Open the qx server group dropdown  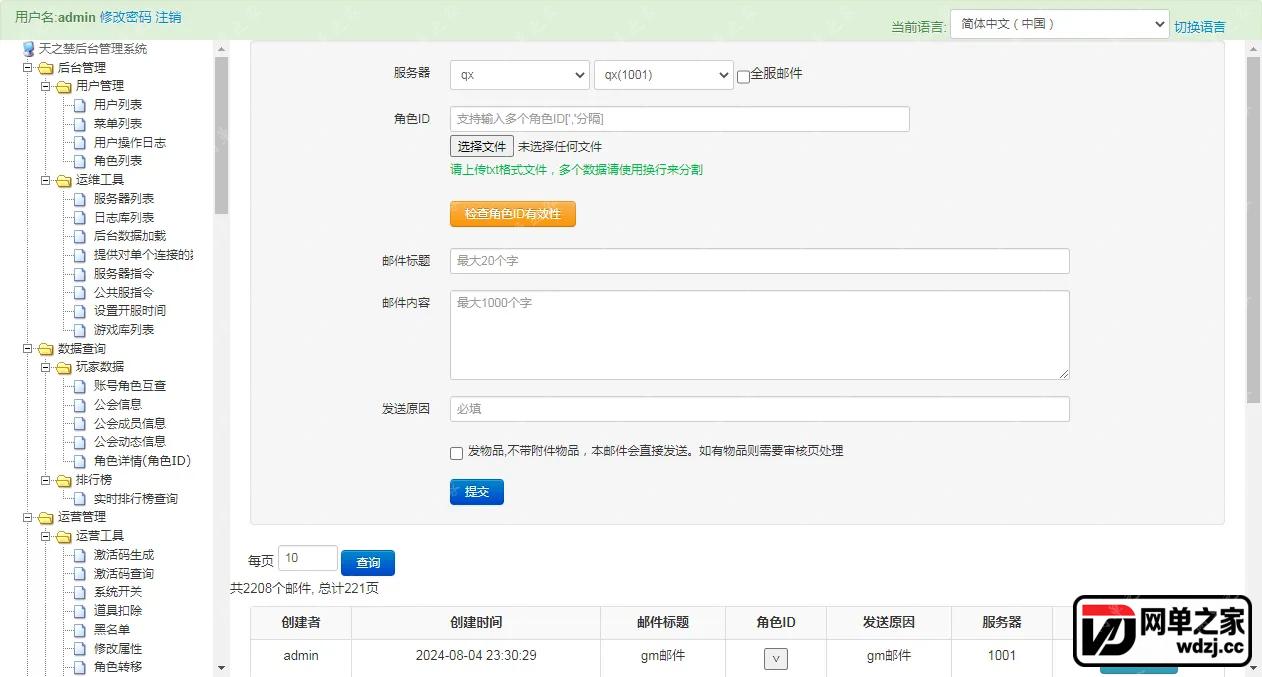pyautogui.click(x=520, y=75)
